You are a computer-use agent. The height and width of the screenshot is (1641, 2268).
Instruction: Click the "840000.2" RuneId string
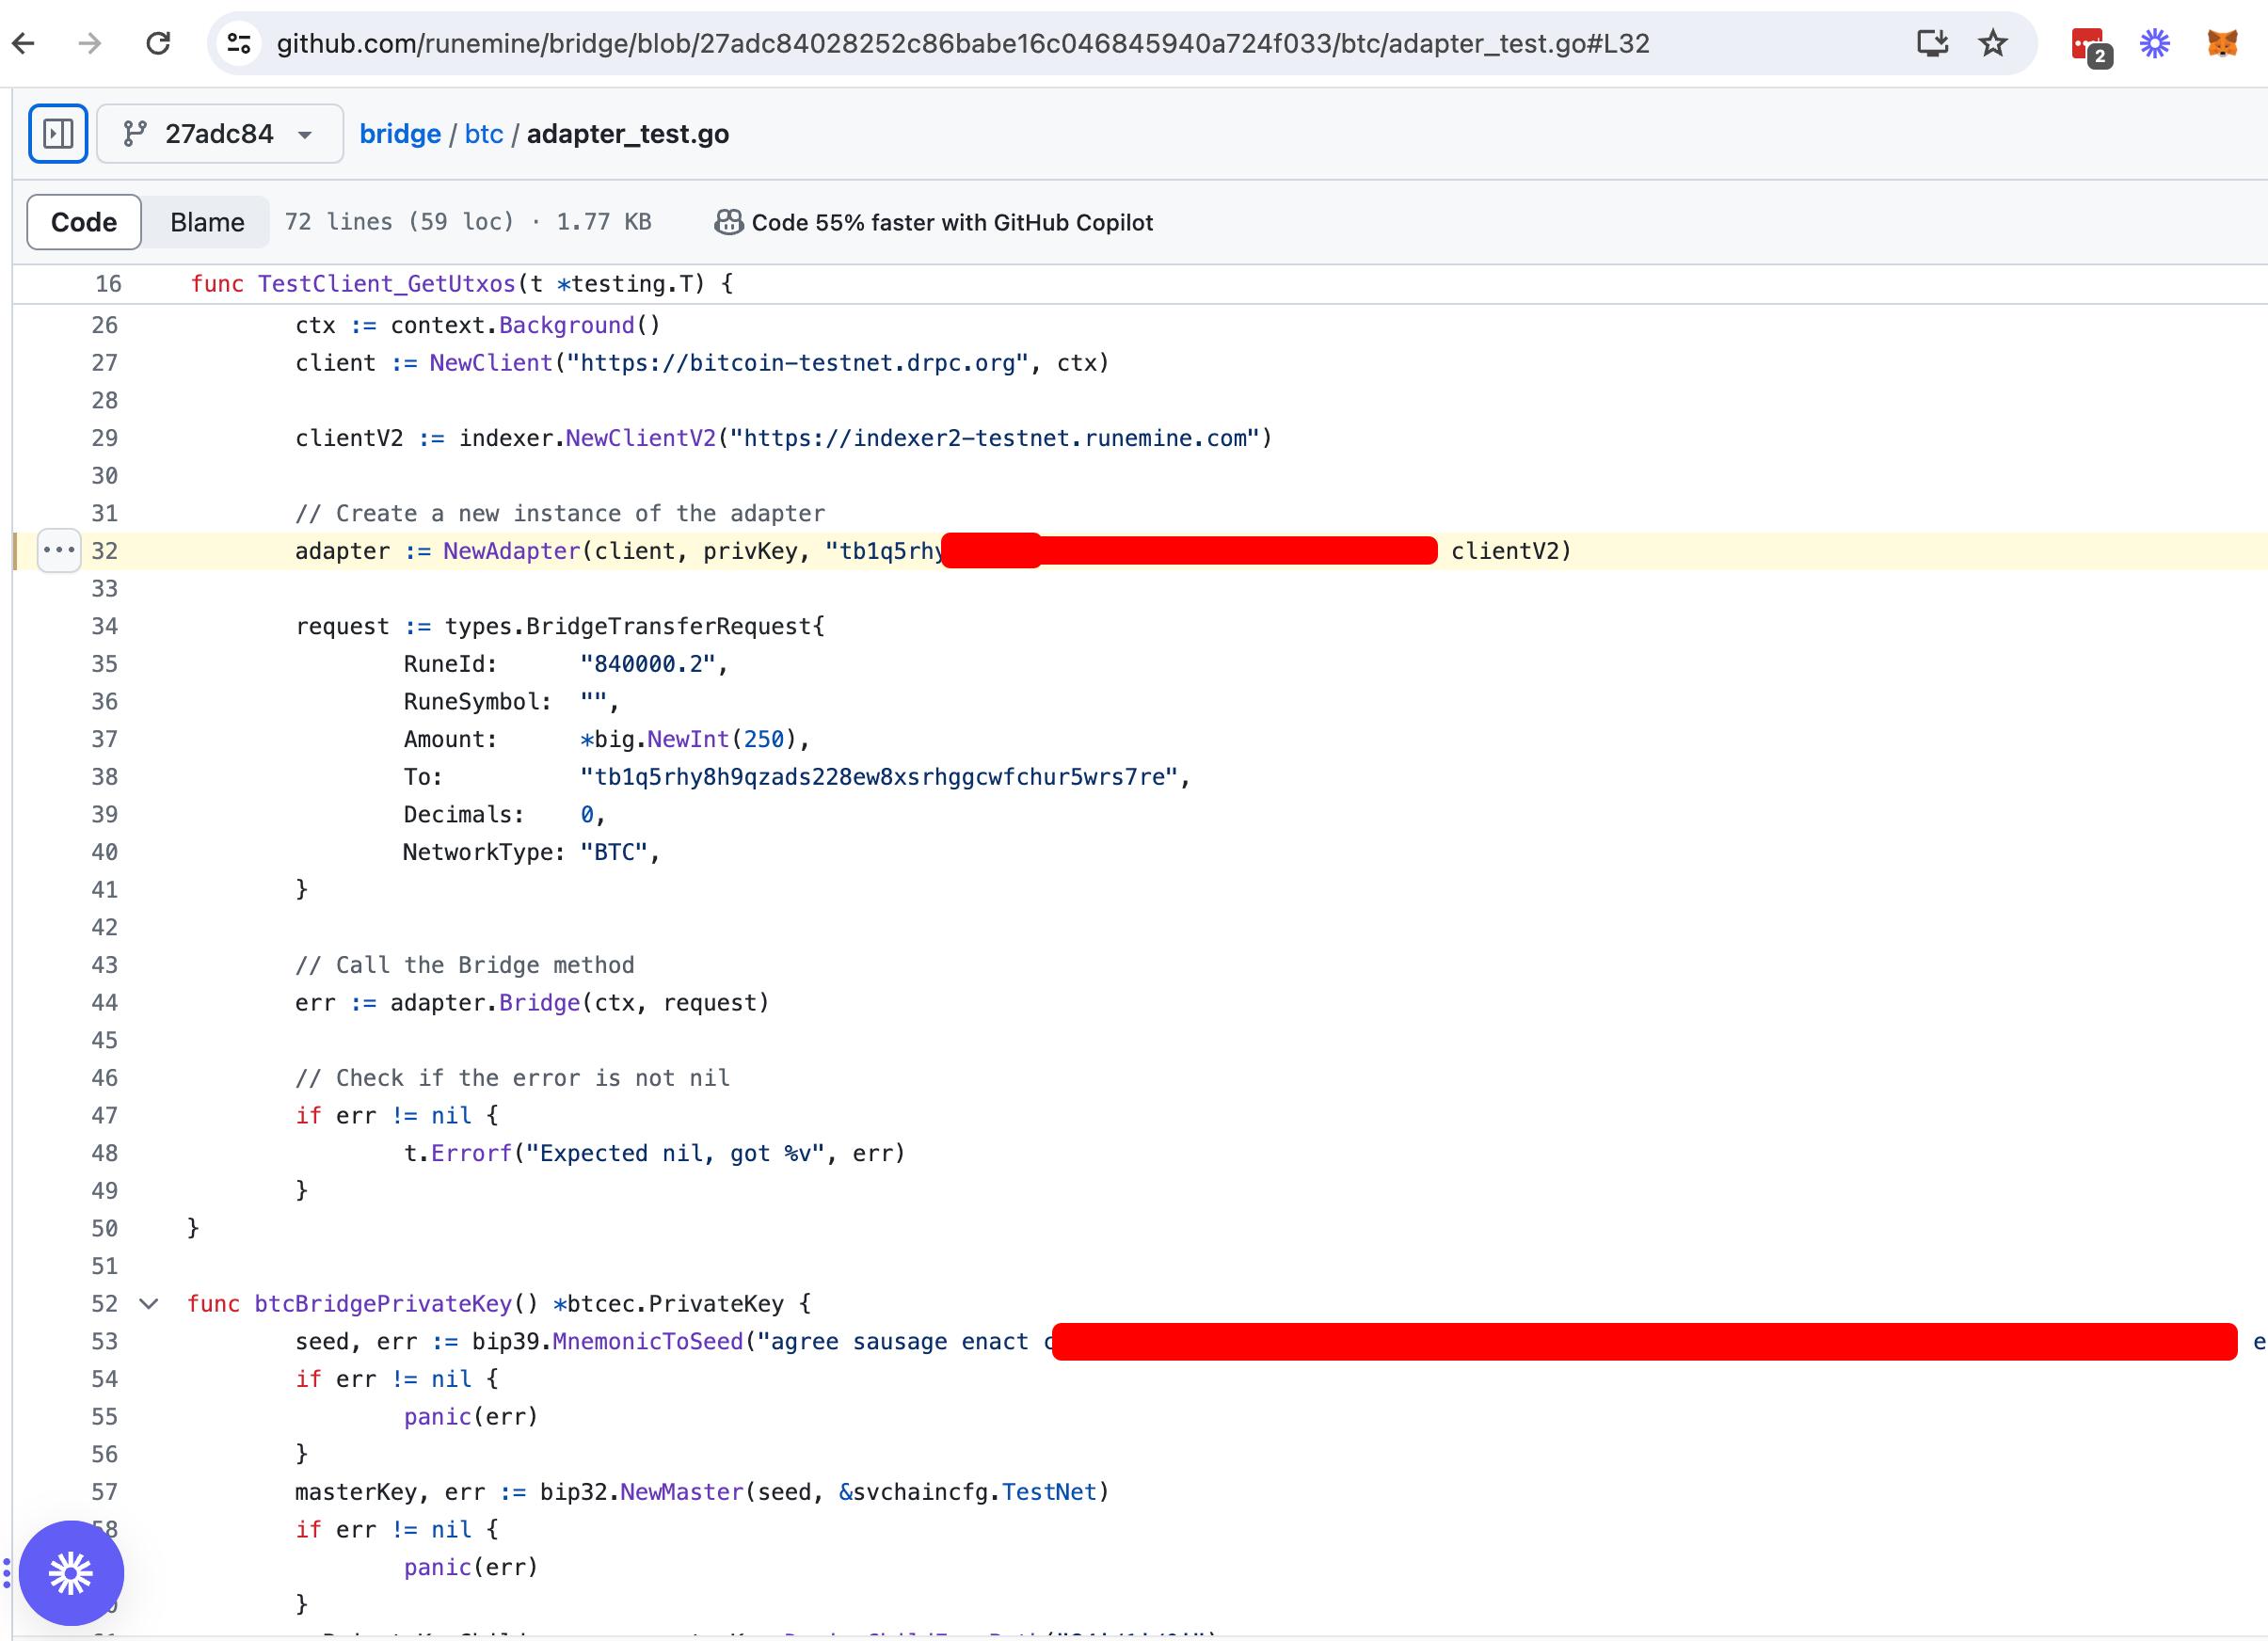point(648,664)
